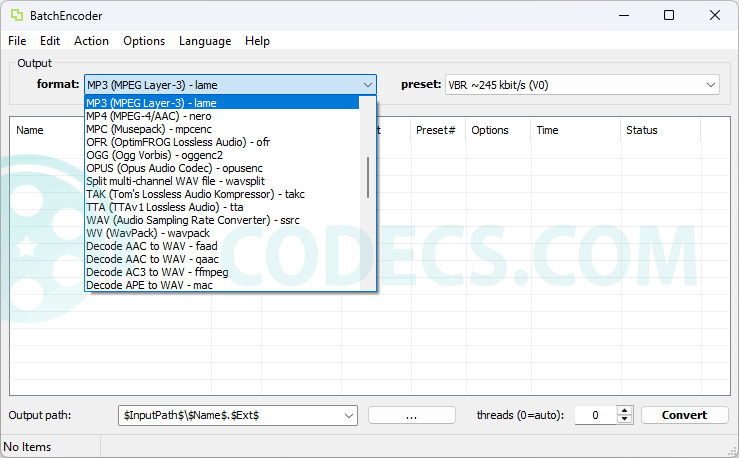Click the BatchEncoder app icon in title bar
Image resolution: width=739 pixels, height=458 pixels.
pyautogui.click(x=16, y=16)
